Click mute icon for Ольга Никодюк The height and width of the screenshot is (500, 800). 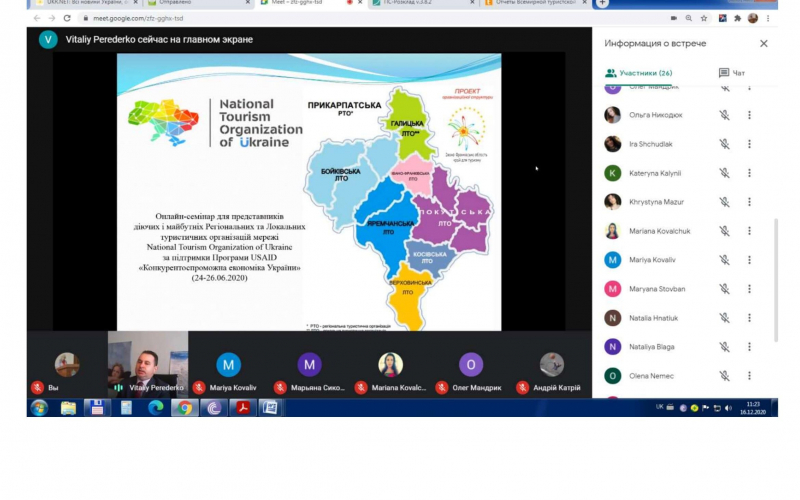click(724, 115)
